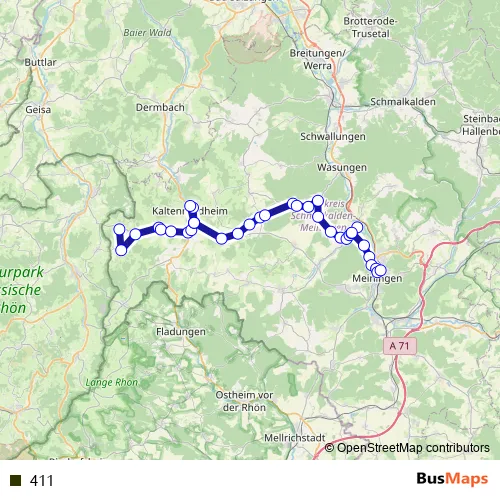
Task: Click the Meiningen city label
Action: click(x=377, y=278)
